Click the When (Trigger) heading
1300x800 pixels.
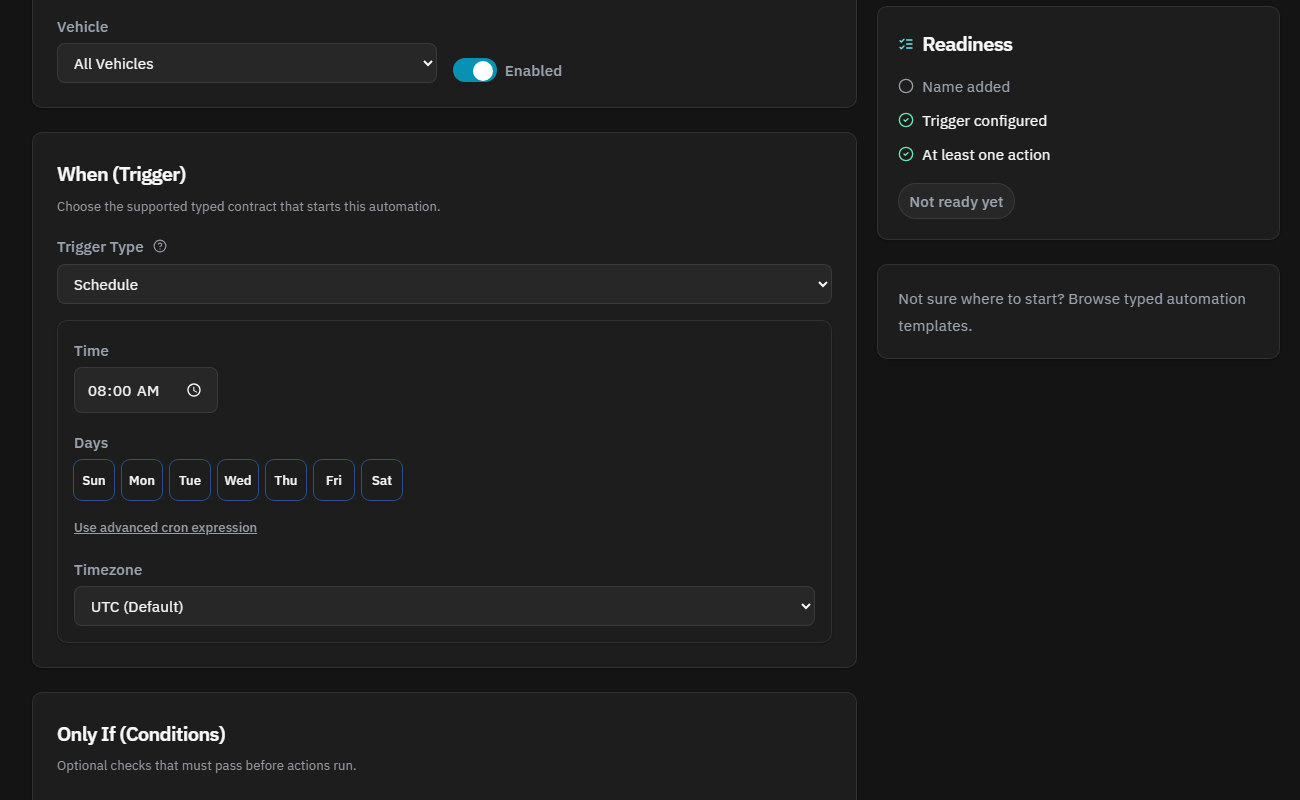121,174
